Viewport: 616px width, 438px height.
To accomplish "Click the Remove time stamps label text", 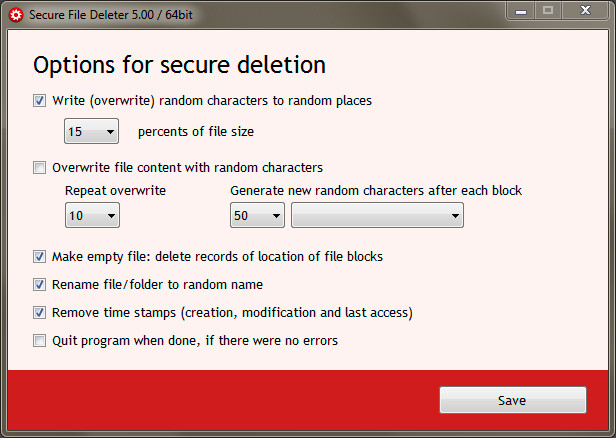I will coord(232,313).
